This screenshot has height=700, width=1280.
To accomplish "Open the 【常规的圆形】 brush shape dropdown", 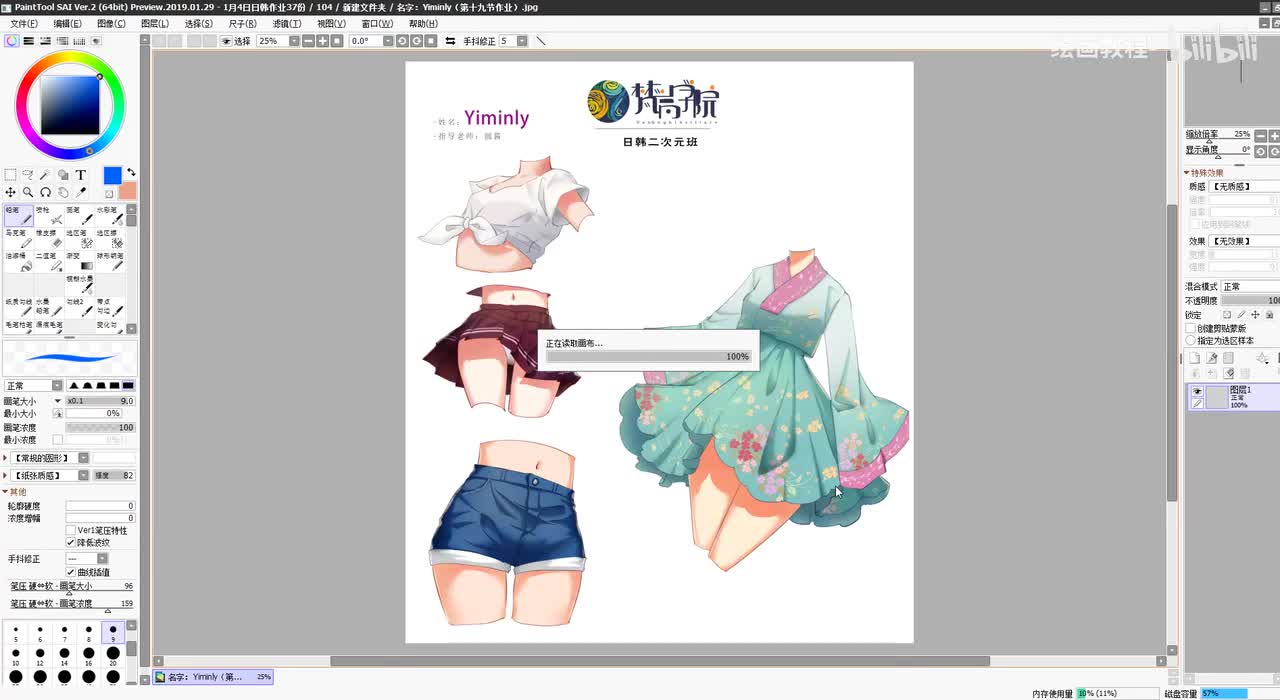I will coord(84,458).
